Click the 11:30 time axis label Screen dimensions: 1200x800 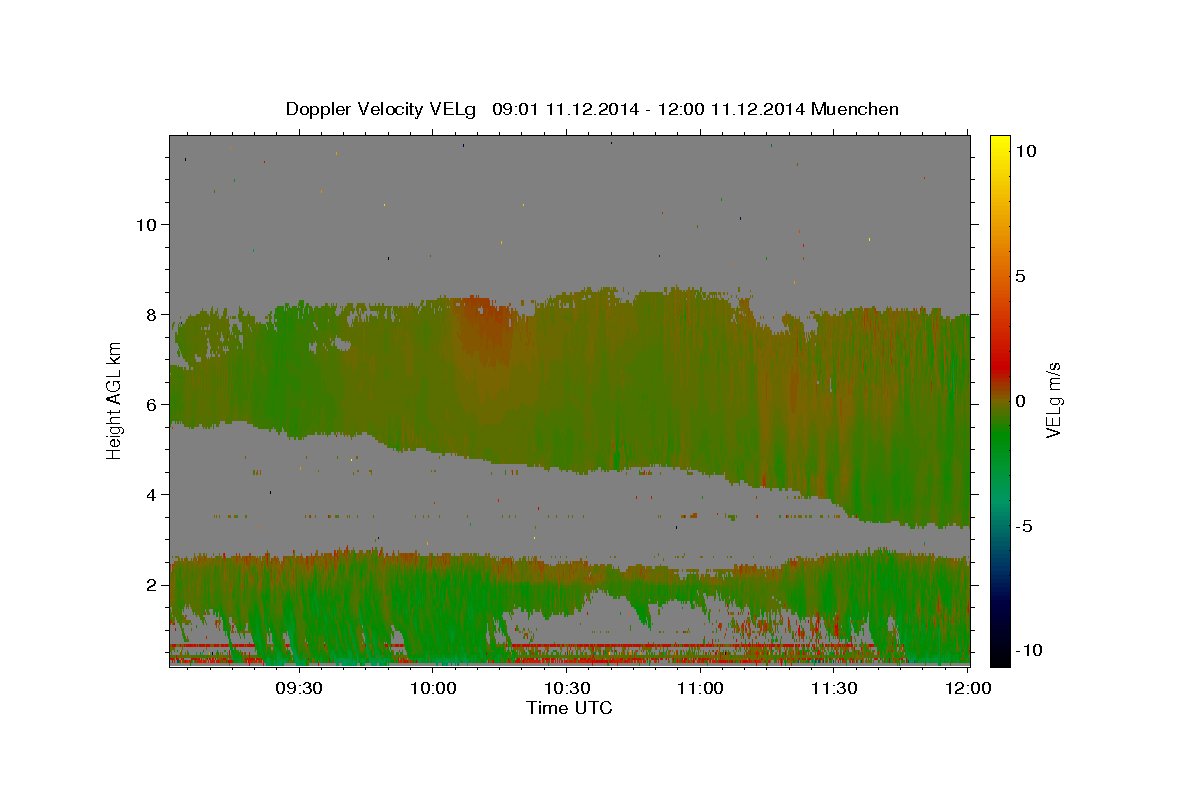[x=835, y=689]
